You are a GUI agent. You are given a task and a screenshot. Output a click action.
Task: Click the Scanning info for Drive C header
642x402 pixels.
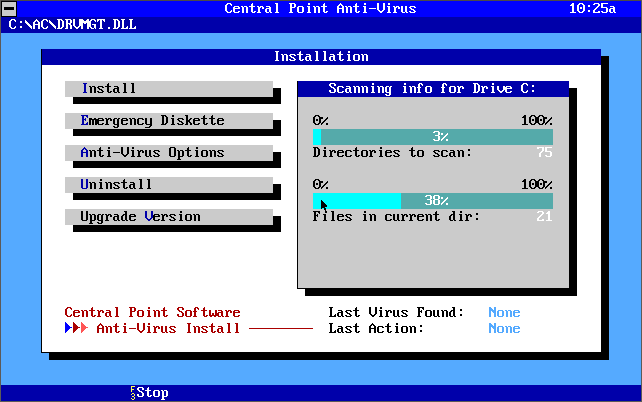pos(432,89)
